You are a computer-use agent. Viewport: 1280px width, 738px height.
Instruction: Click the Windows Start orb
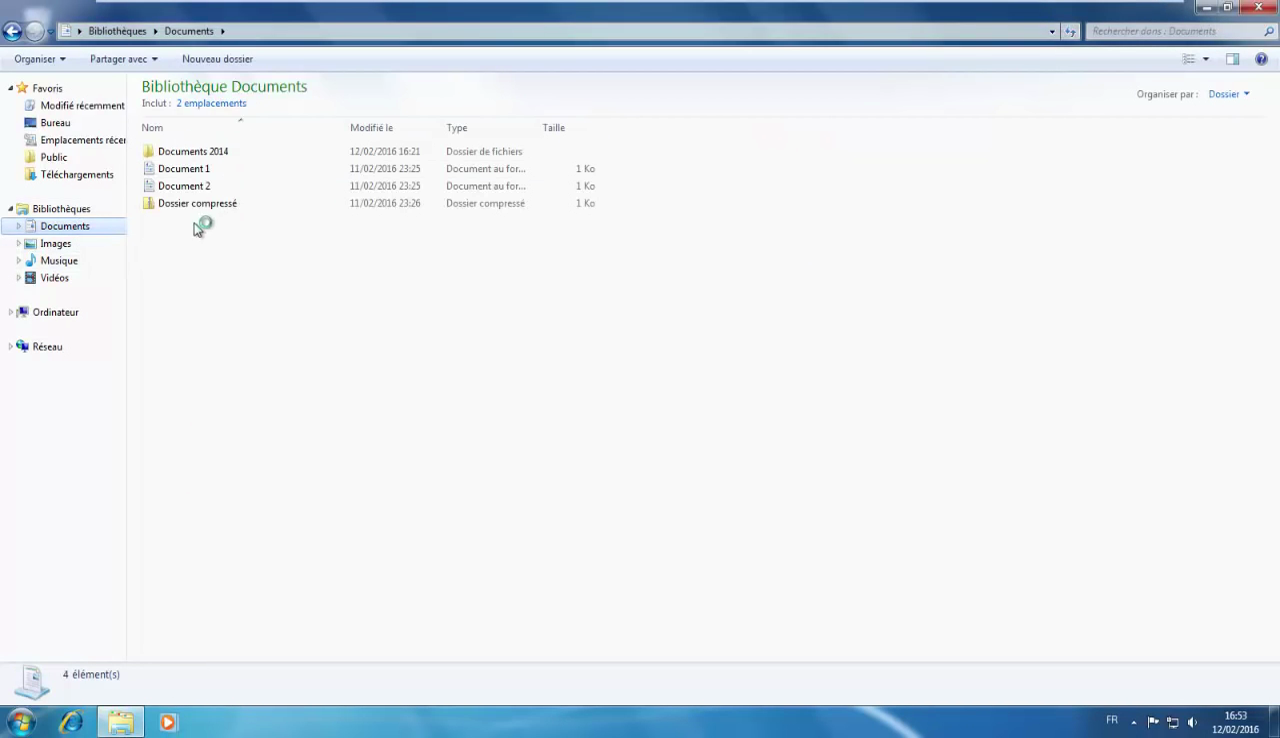[20, 721]
